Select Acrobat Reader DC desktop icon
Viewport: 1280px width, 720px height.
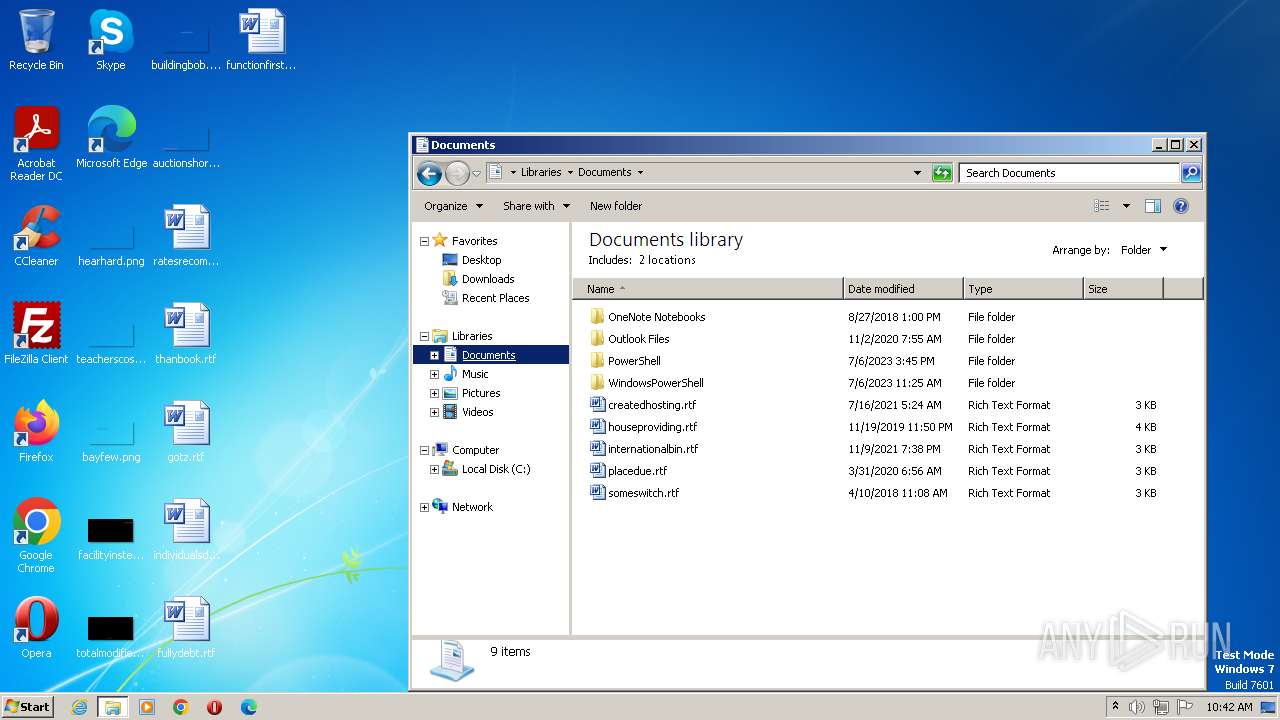36,144
